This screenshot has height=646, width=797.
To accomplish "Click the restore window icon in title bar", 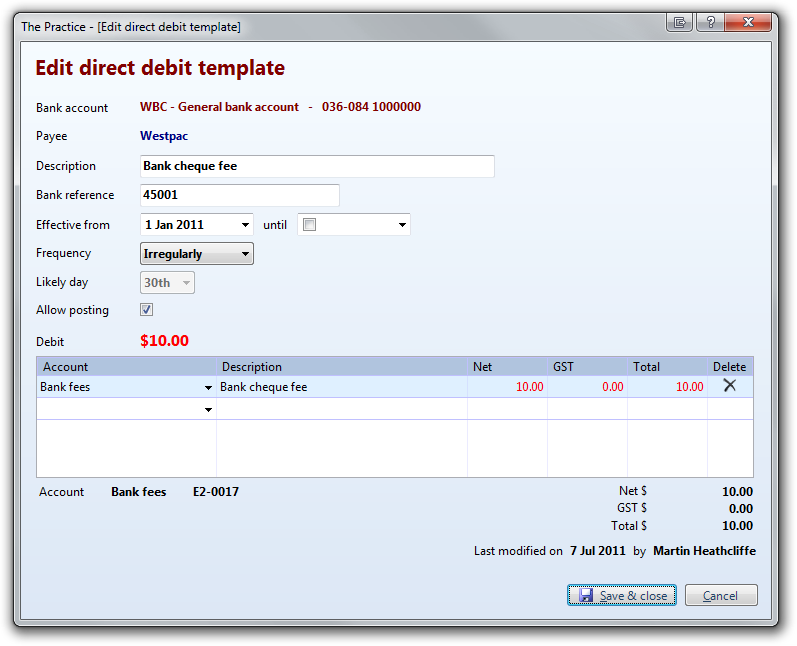I will pyautogui.click(x=679, y=22).
